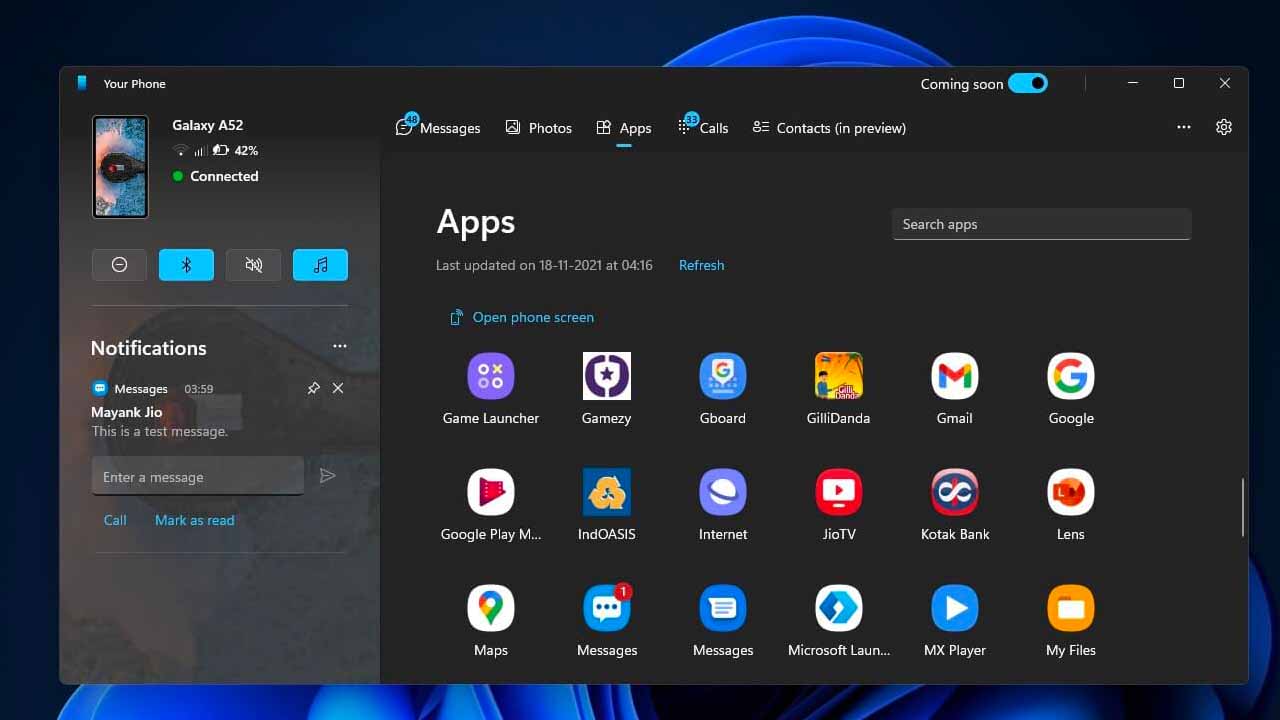Send the message with arrow icon
This screenshot has height=720, width=1280.
point(327,476)
